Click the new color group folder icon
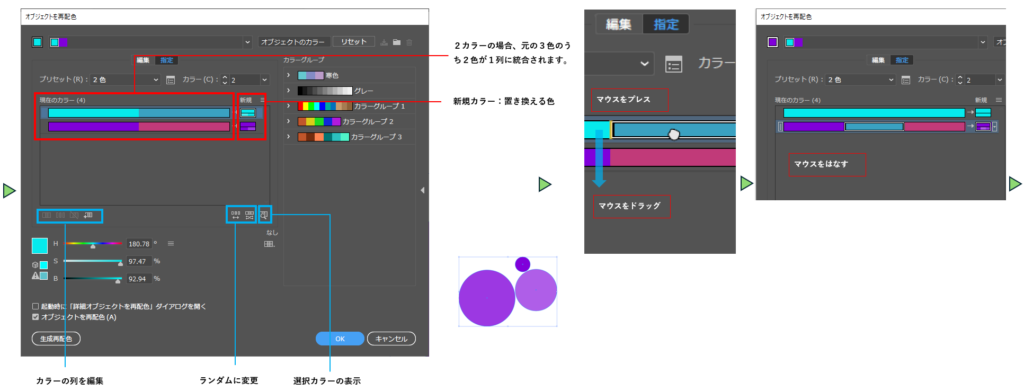This screenshot has width=1024, height=391. click(396, 42)
